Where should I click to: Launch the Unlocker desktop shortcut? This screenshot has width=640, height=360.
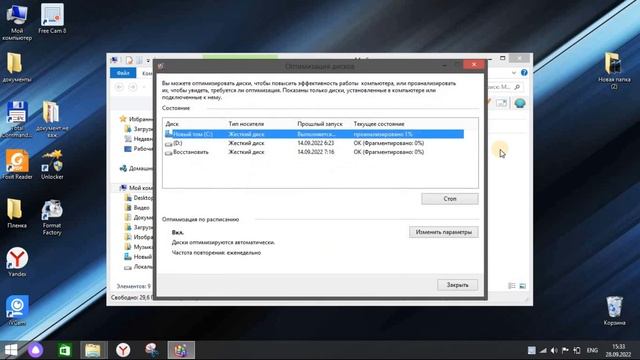click(52, 164)
